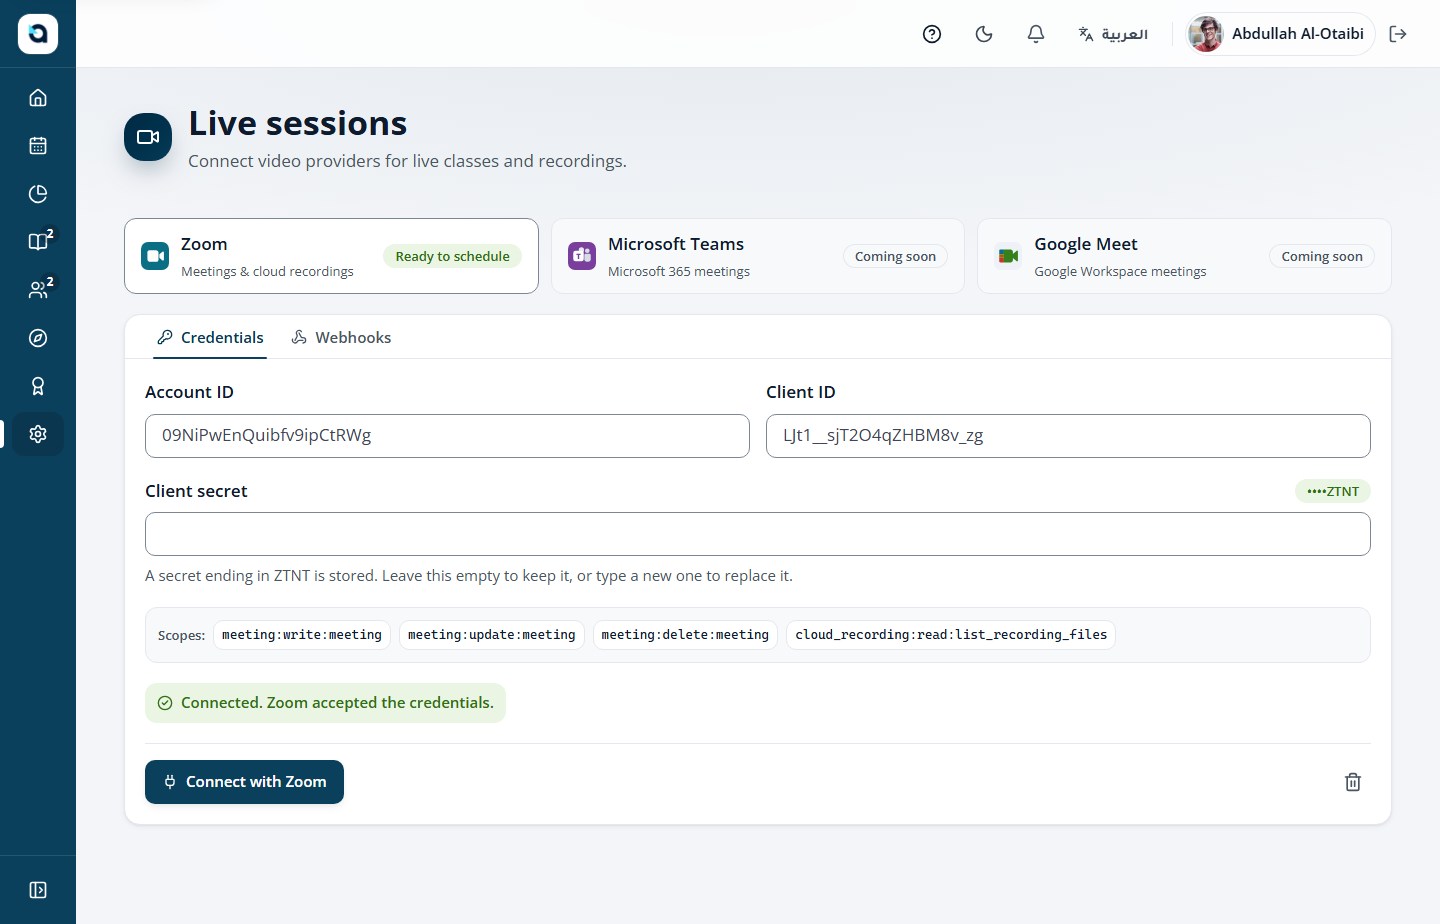This screenshot has width=1440, height=924.
Task: Collapse the sidebar panel icon
Action: 38,890
